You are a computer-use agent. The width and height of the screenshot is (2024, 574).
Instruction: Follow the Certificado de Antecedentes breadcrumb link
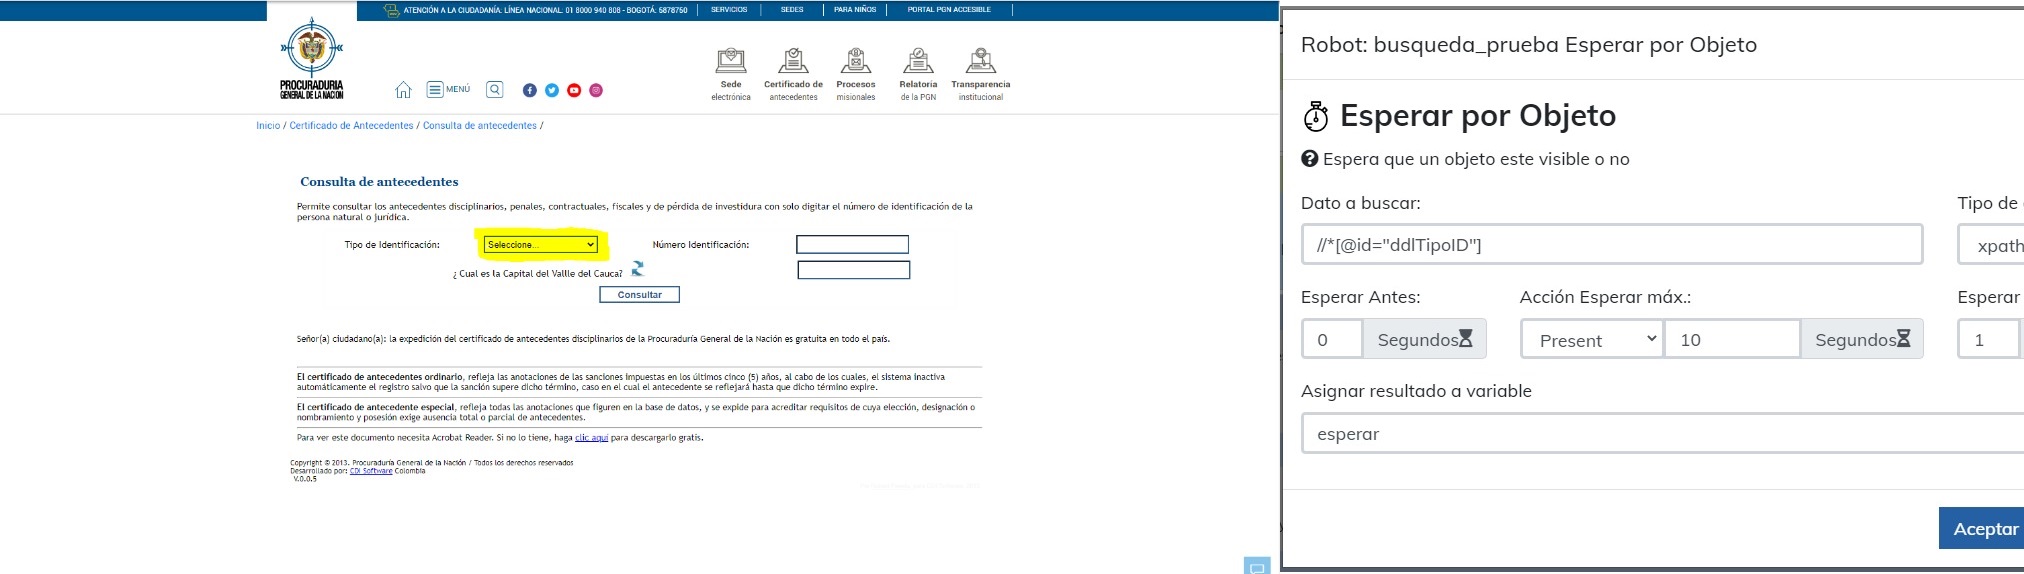(x=351, y=126)
